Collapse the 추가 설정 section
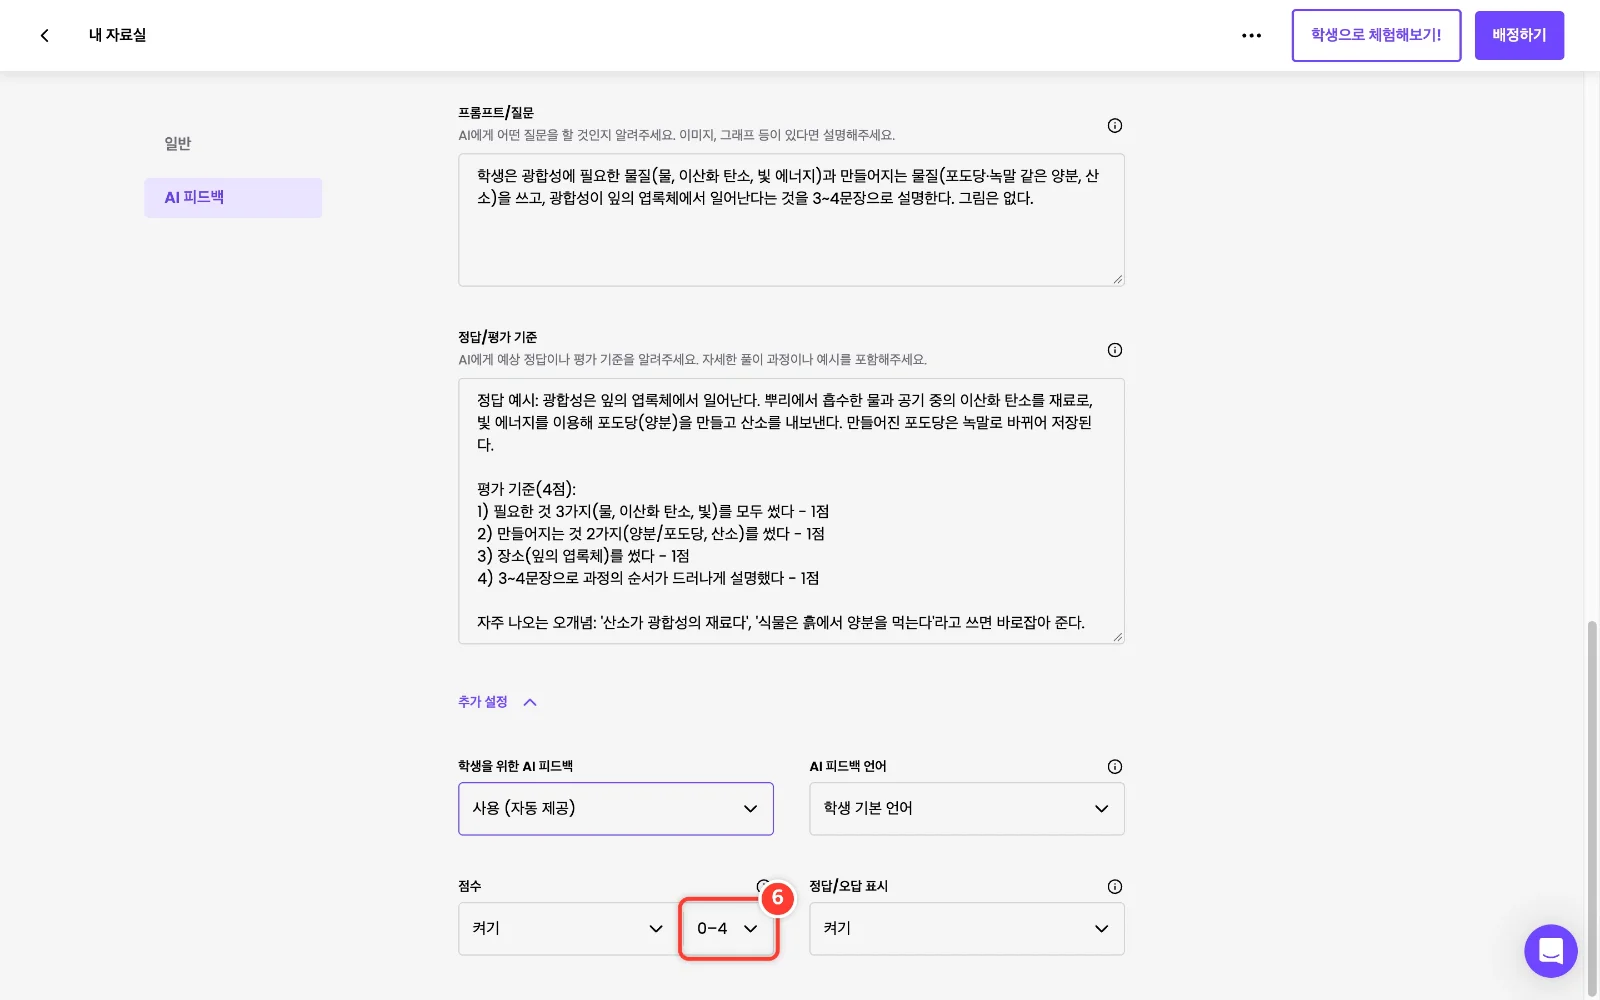1600x1000 pixels. [x=498, y=702]
